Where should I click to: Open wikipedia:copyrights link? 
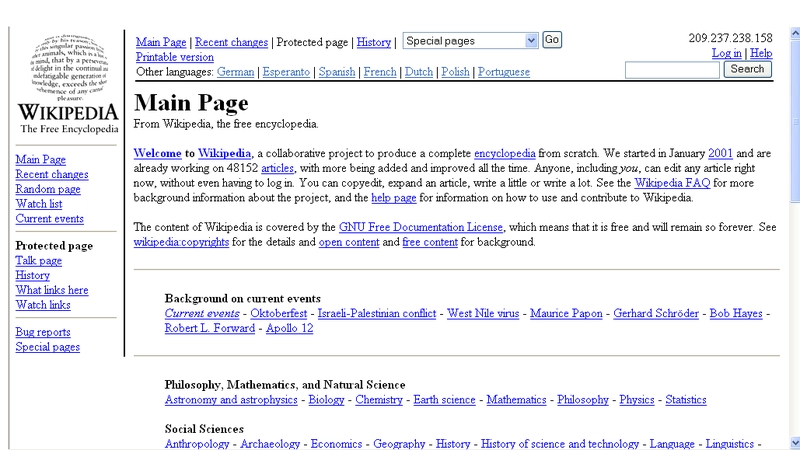(x=181, y=242)
